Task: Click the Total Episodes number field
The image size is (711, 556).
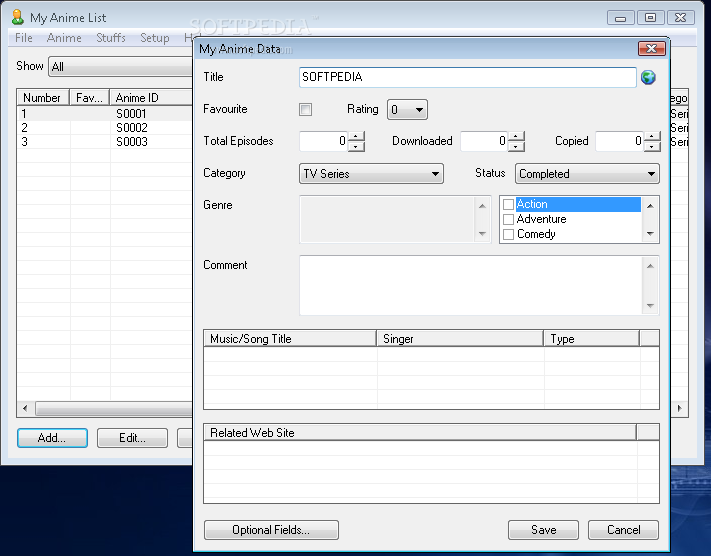Action: pyautogui.click(x=324, y=141)
